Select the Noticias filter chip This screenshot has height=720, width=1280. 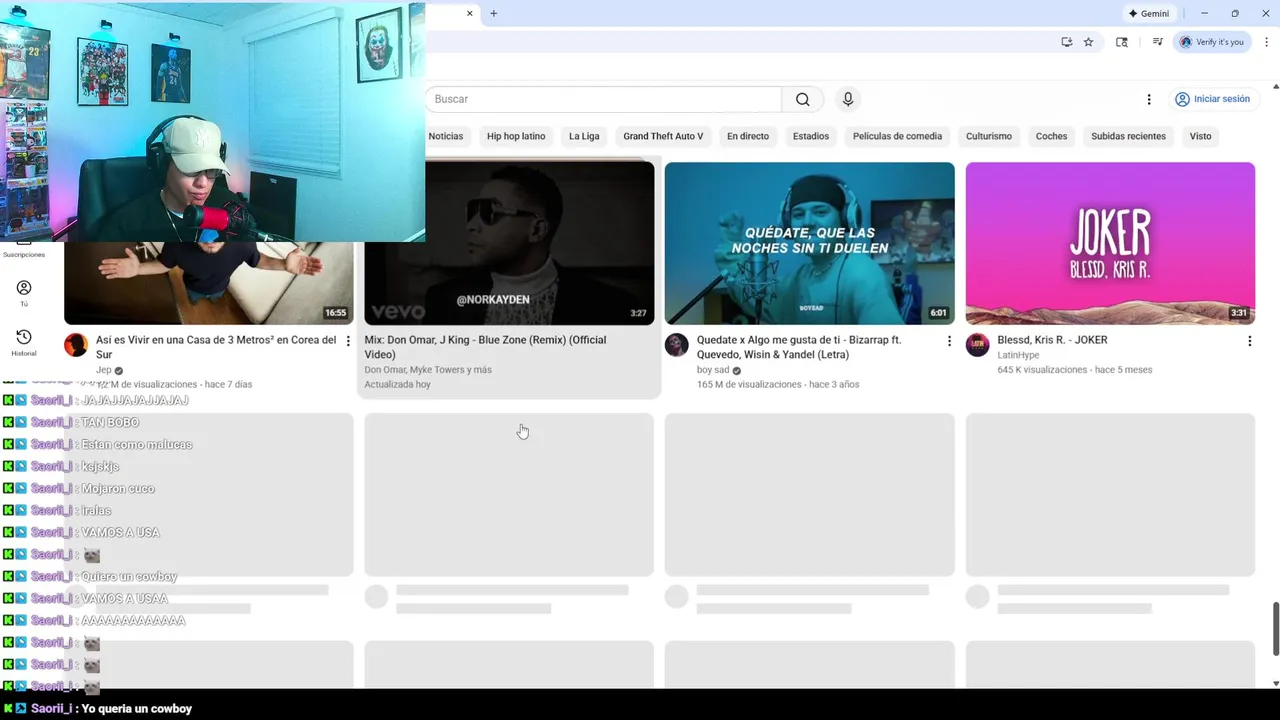pyautogui.click(x=446, y=136)
